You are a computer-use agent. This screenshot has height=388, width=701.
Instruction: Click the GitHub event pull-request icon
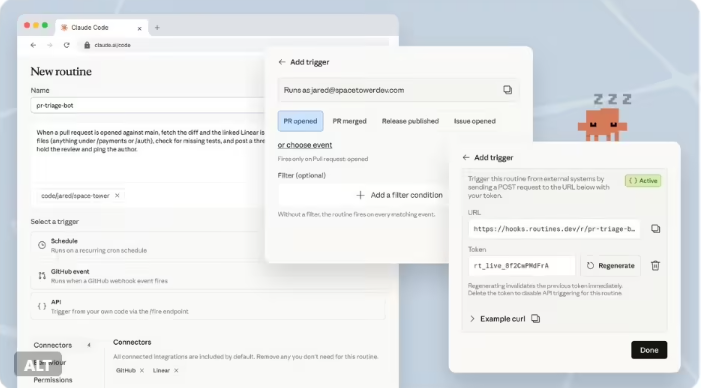point(42,276)
